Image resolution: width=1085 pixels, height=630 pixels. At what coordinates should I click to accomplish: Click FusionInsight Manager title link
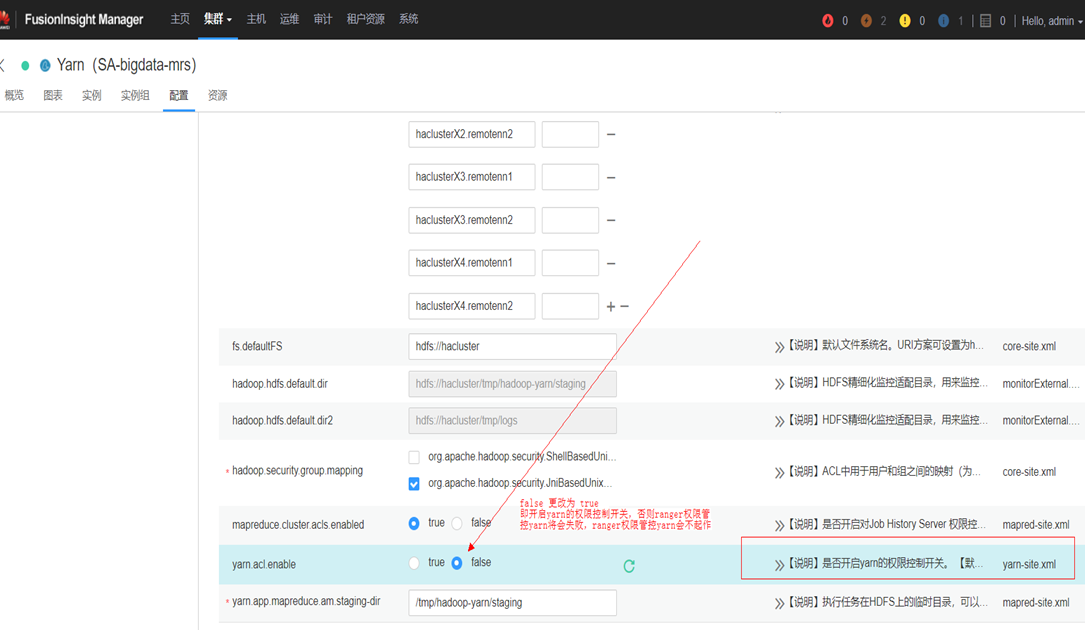84,19
